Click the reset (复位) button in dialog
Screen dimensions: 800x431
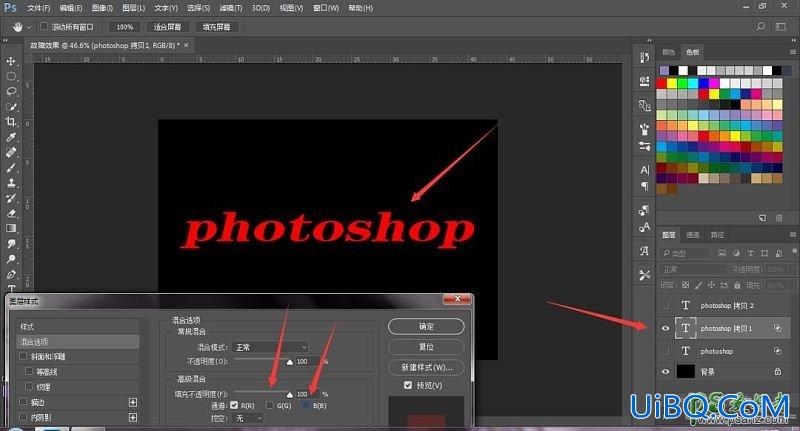[426, 347]
